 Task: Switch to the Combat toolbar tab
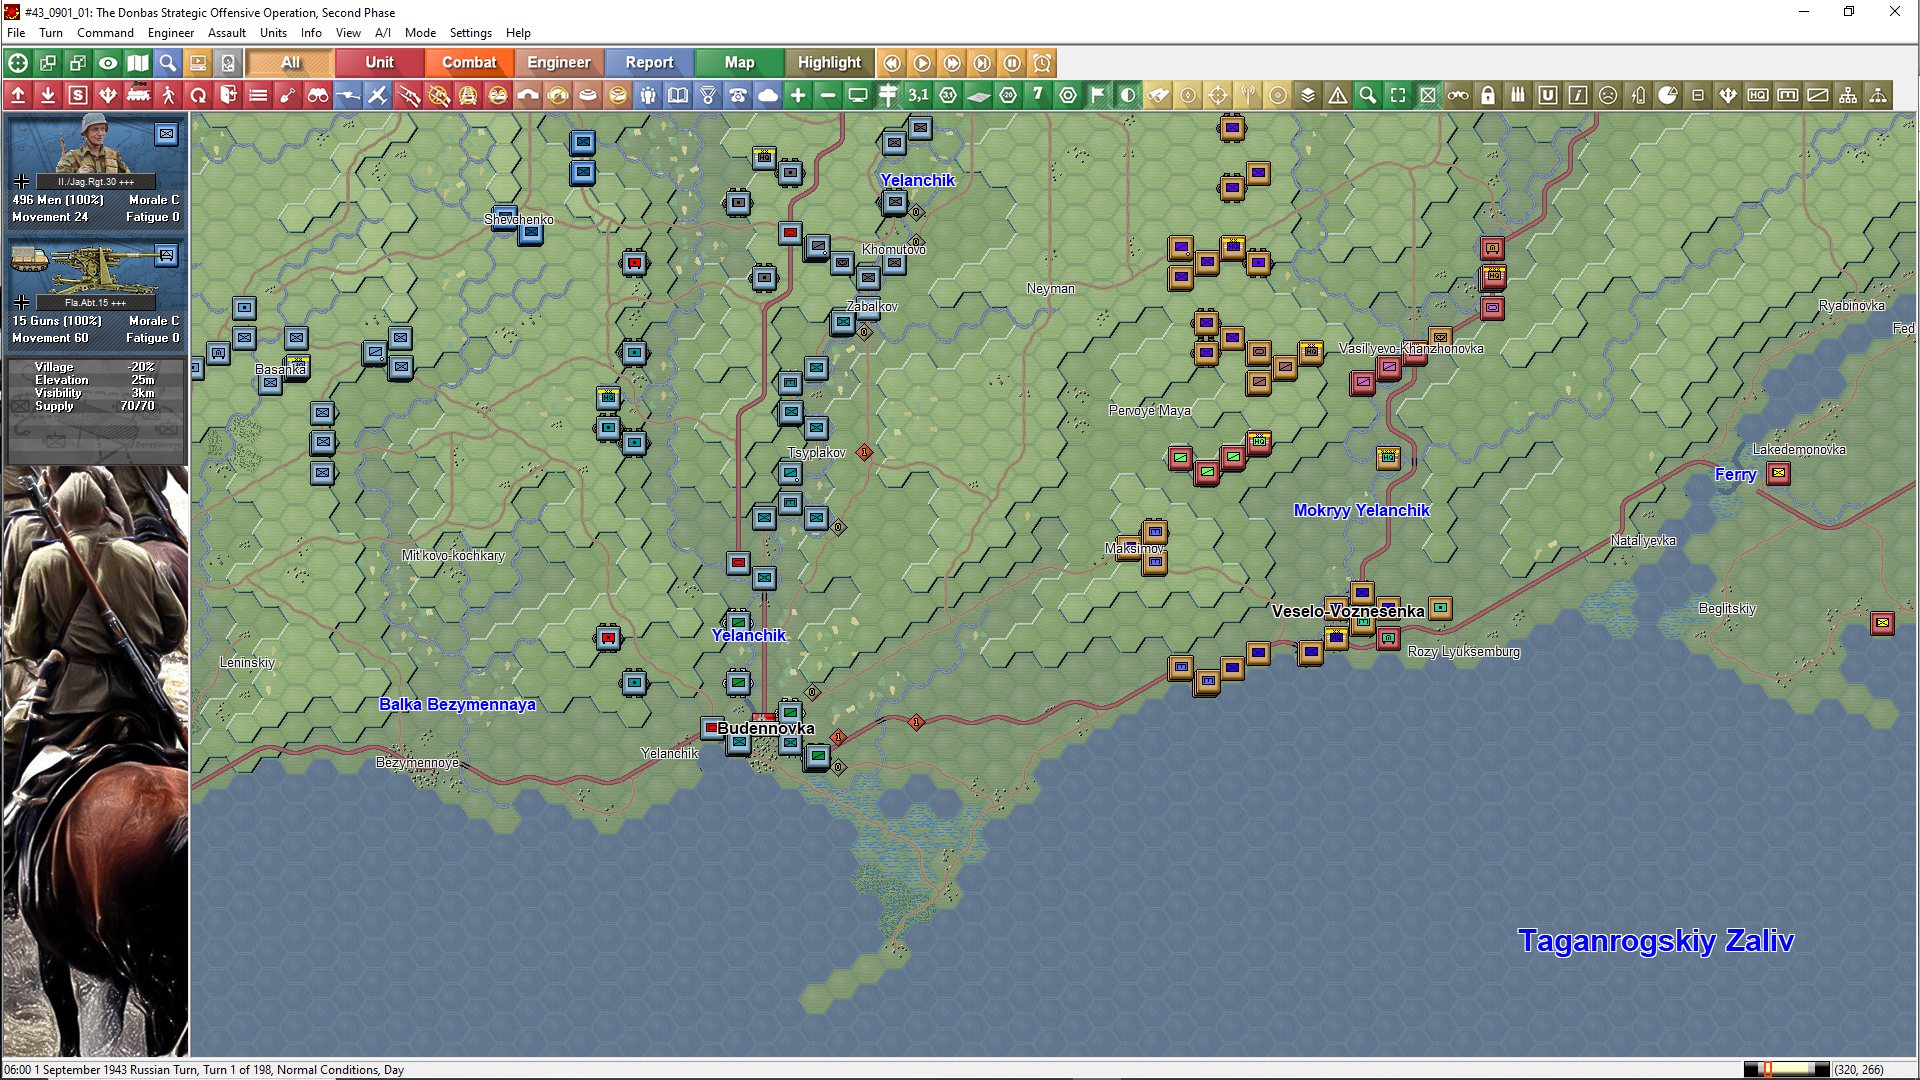tap(469, 63)
